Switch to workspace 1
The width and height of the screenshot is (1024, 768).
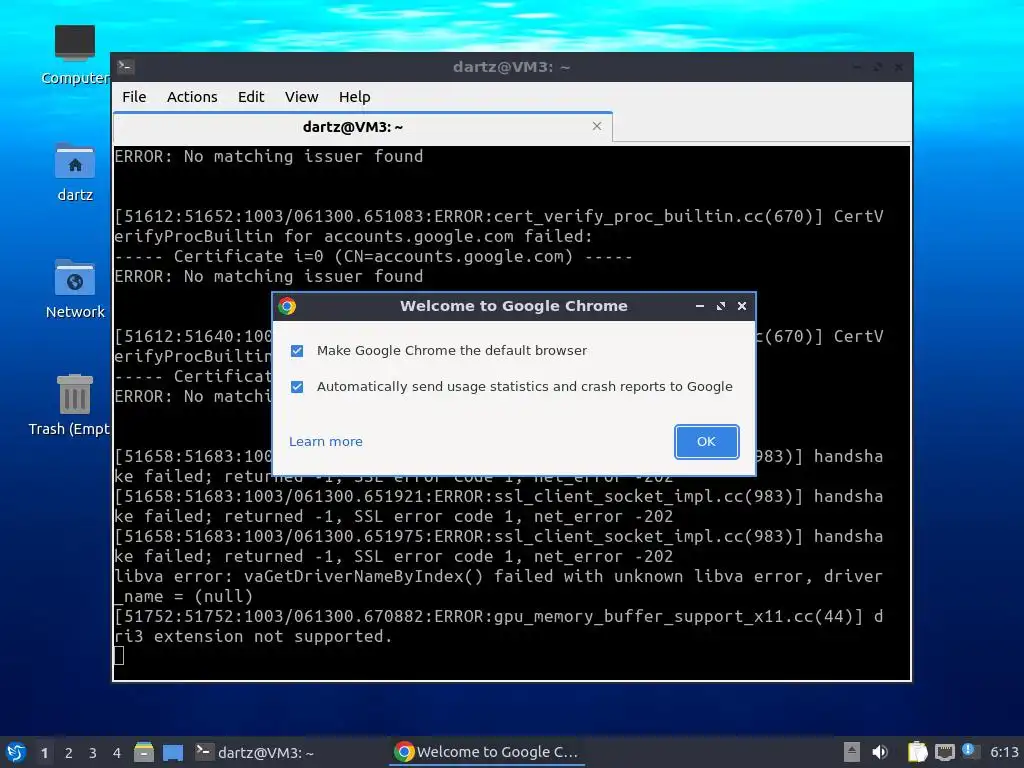pyautogui.click(x=44, y=753)
